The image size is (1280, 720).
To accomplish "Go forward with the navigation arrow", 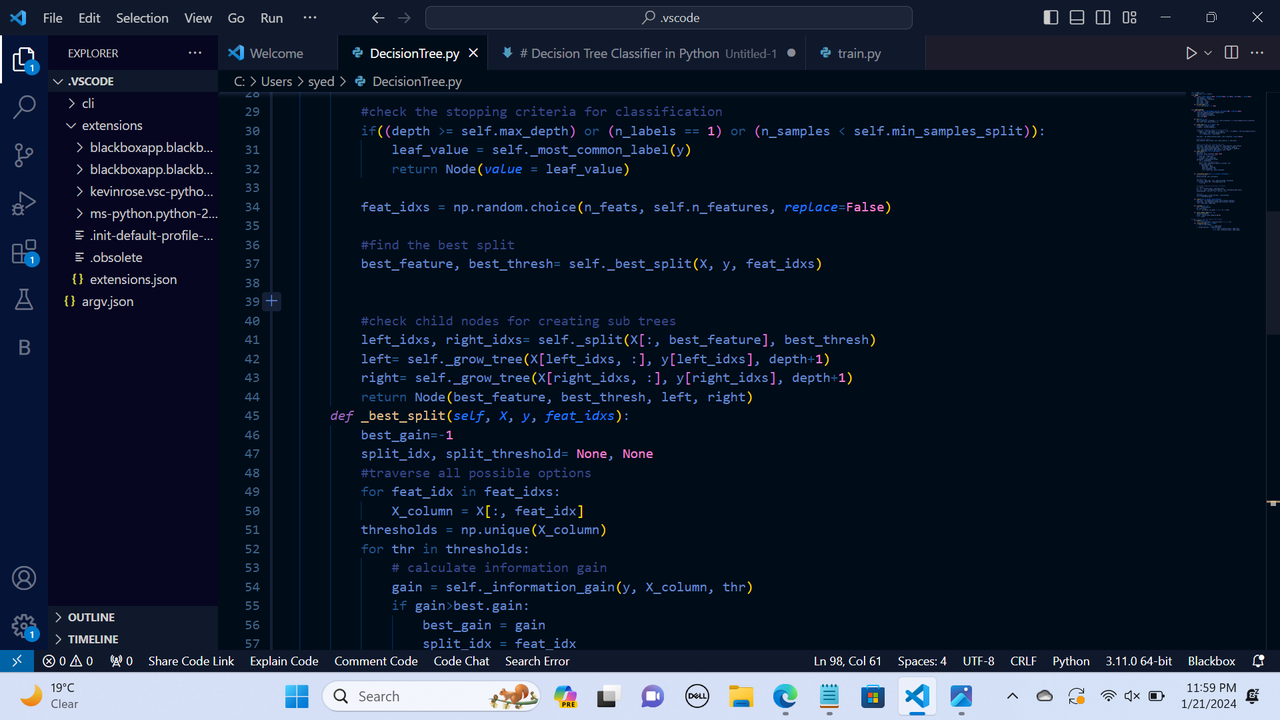I will coord(403,18).
